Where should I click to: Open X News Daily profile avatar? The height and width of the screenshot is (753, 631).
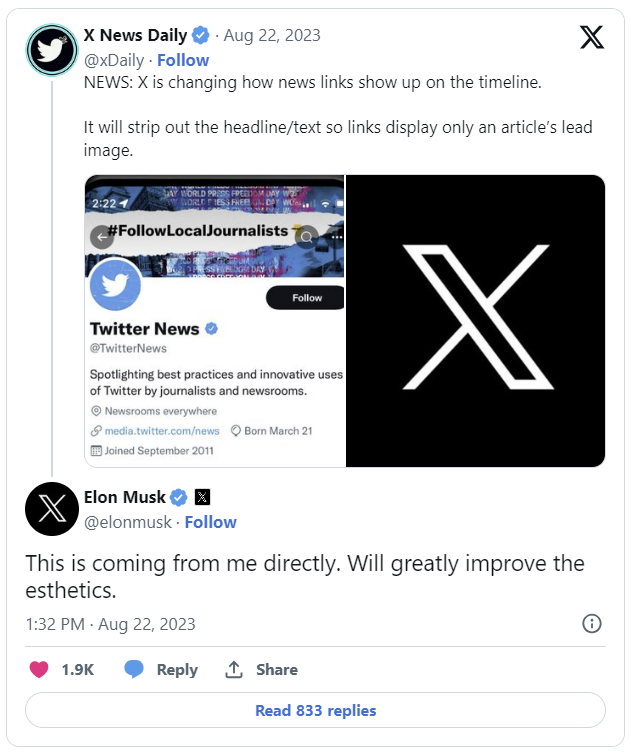(51, 50)
